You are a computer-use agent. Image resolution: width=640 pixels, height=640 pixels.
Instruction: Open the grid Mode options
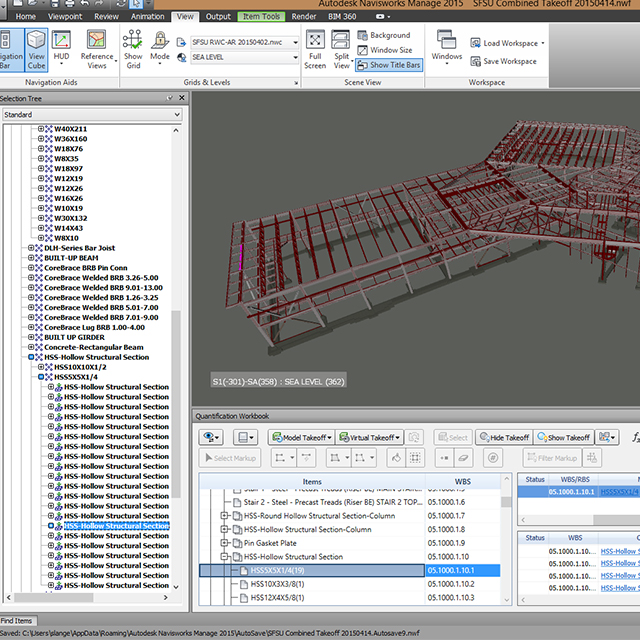pos(160,48)
